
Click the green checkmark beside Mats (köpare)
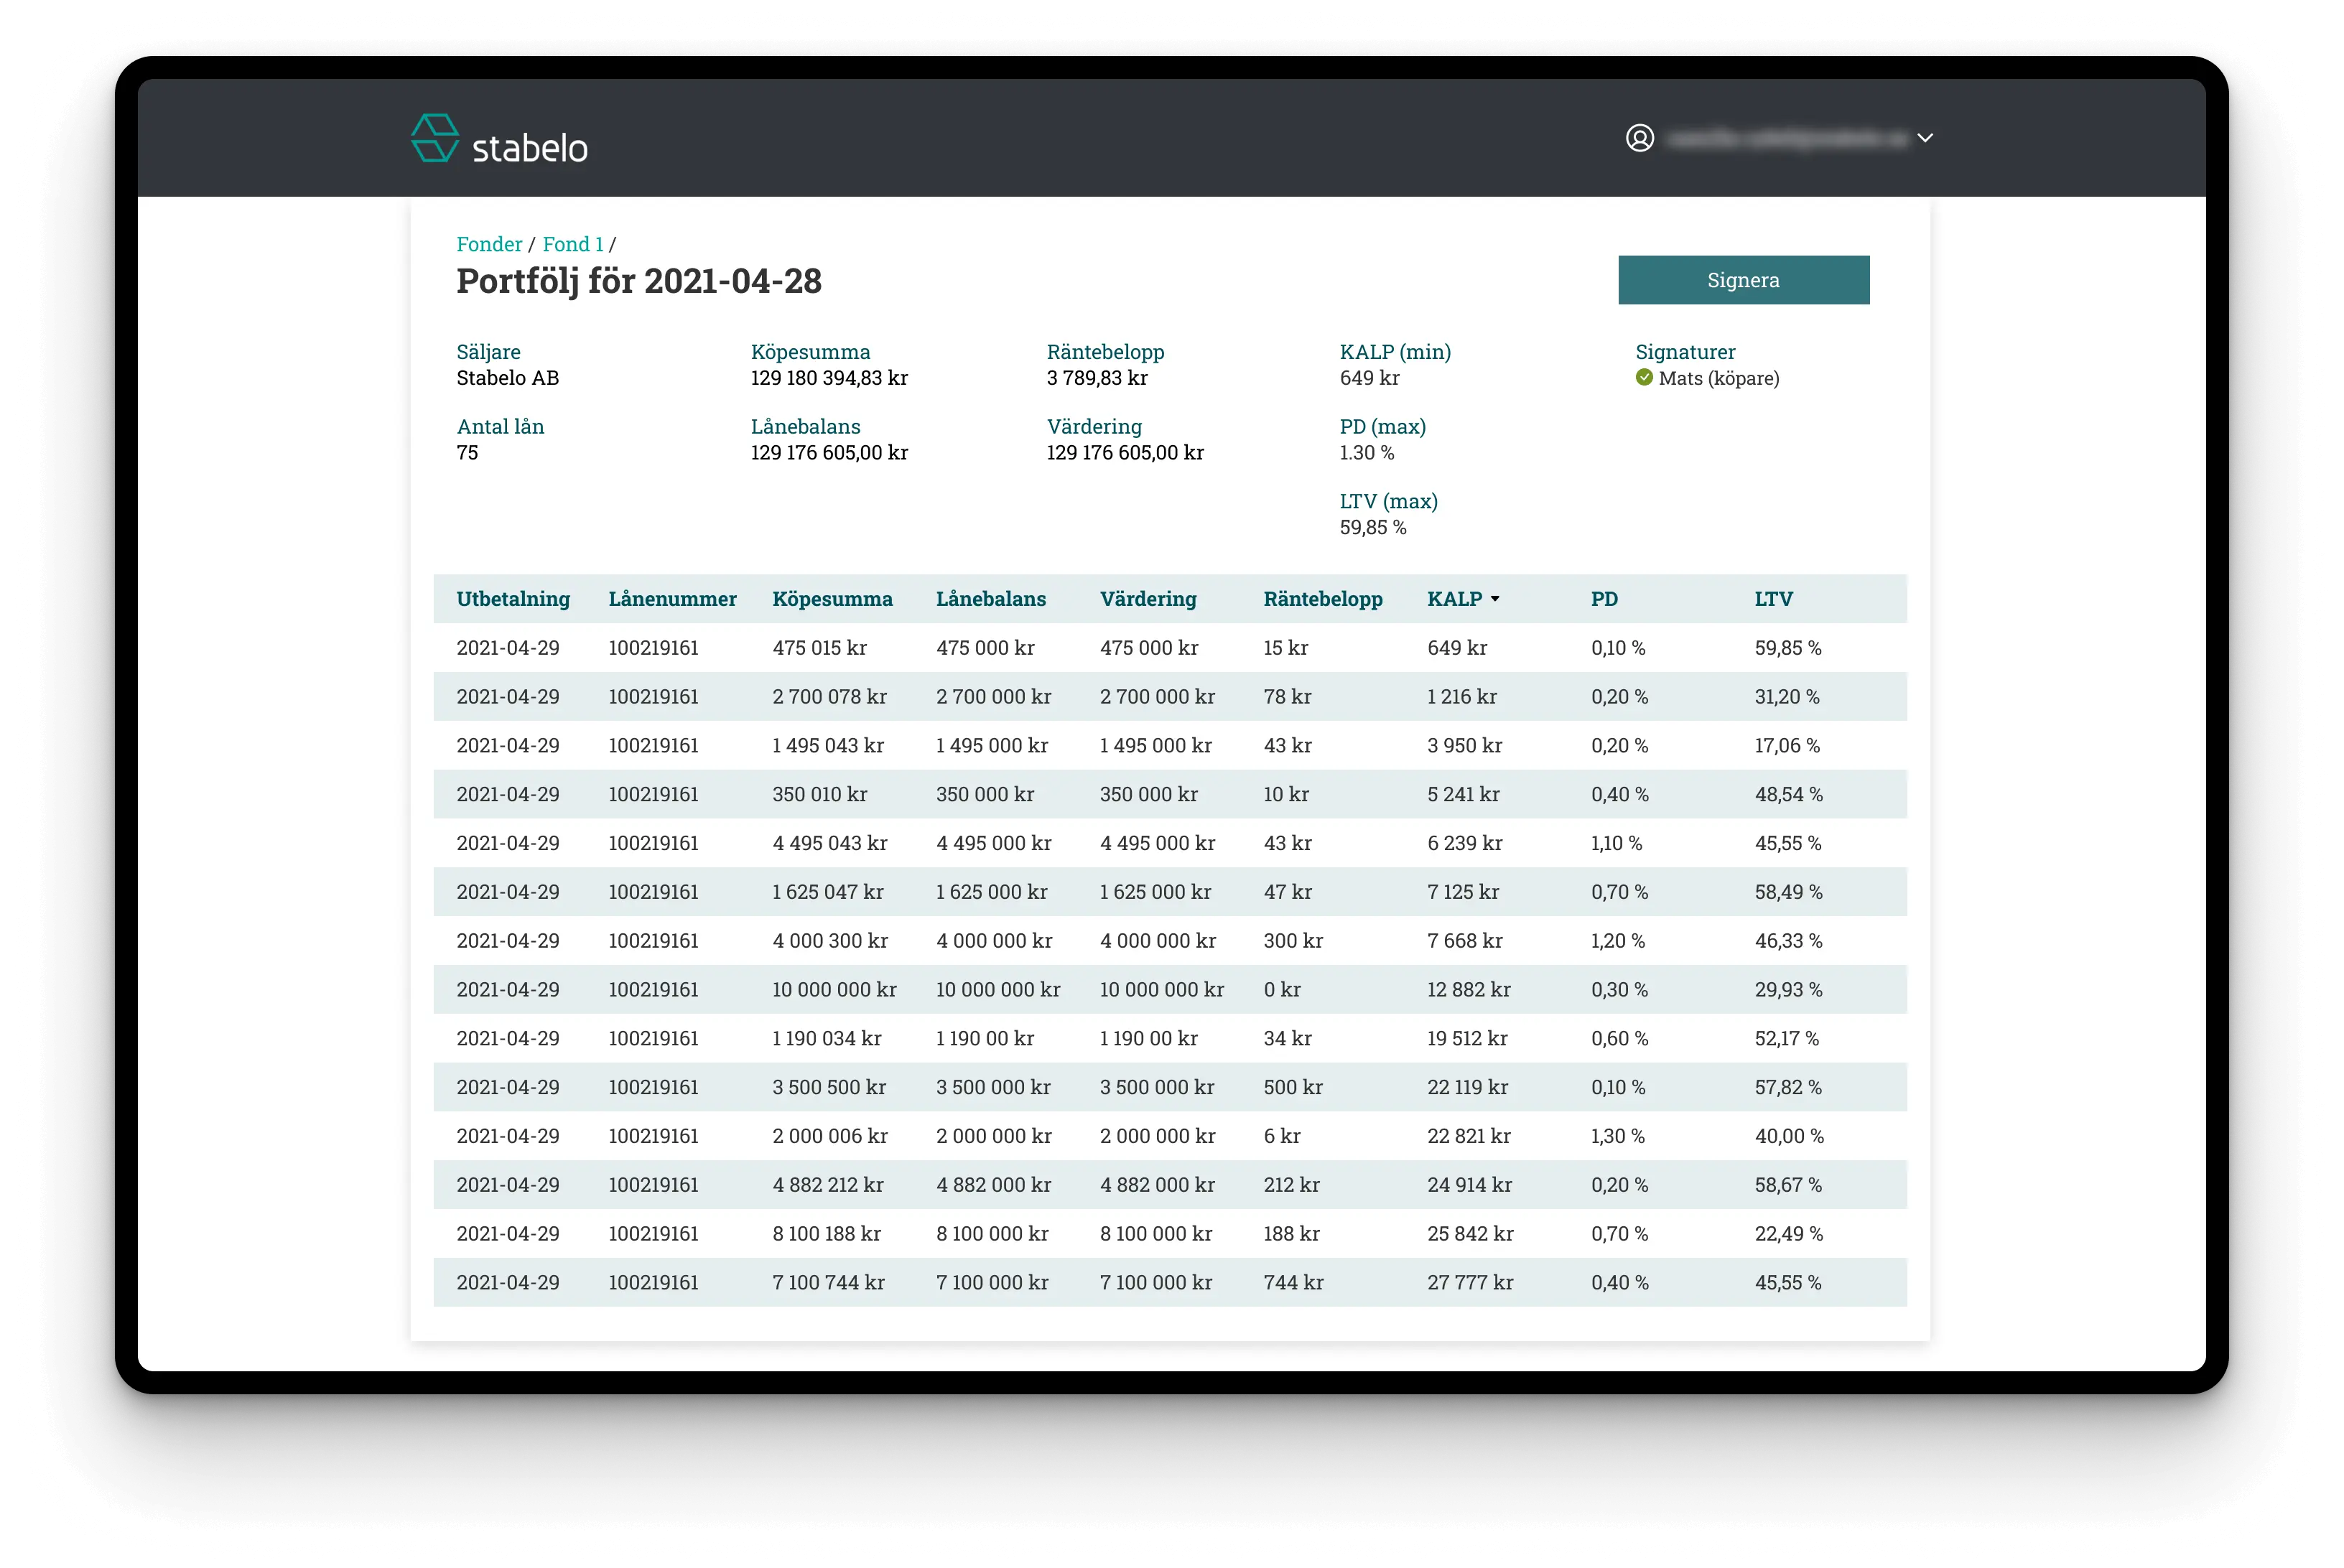(x=1644, y=377)
